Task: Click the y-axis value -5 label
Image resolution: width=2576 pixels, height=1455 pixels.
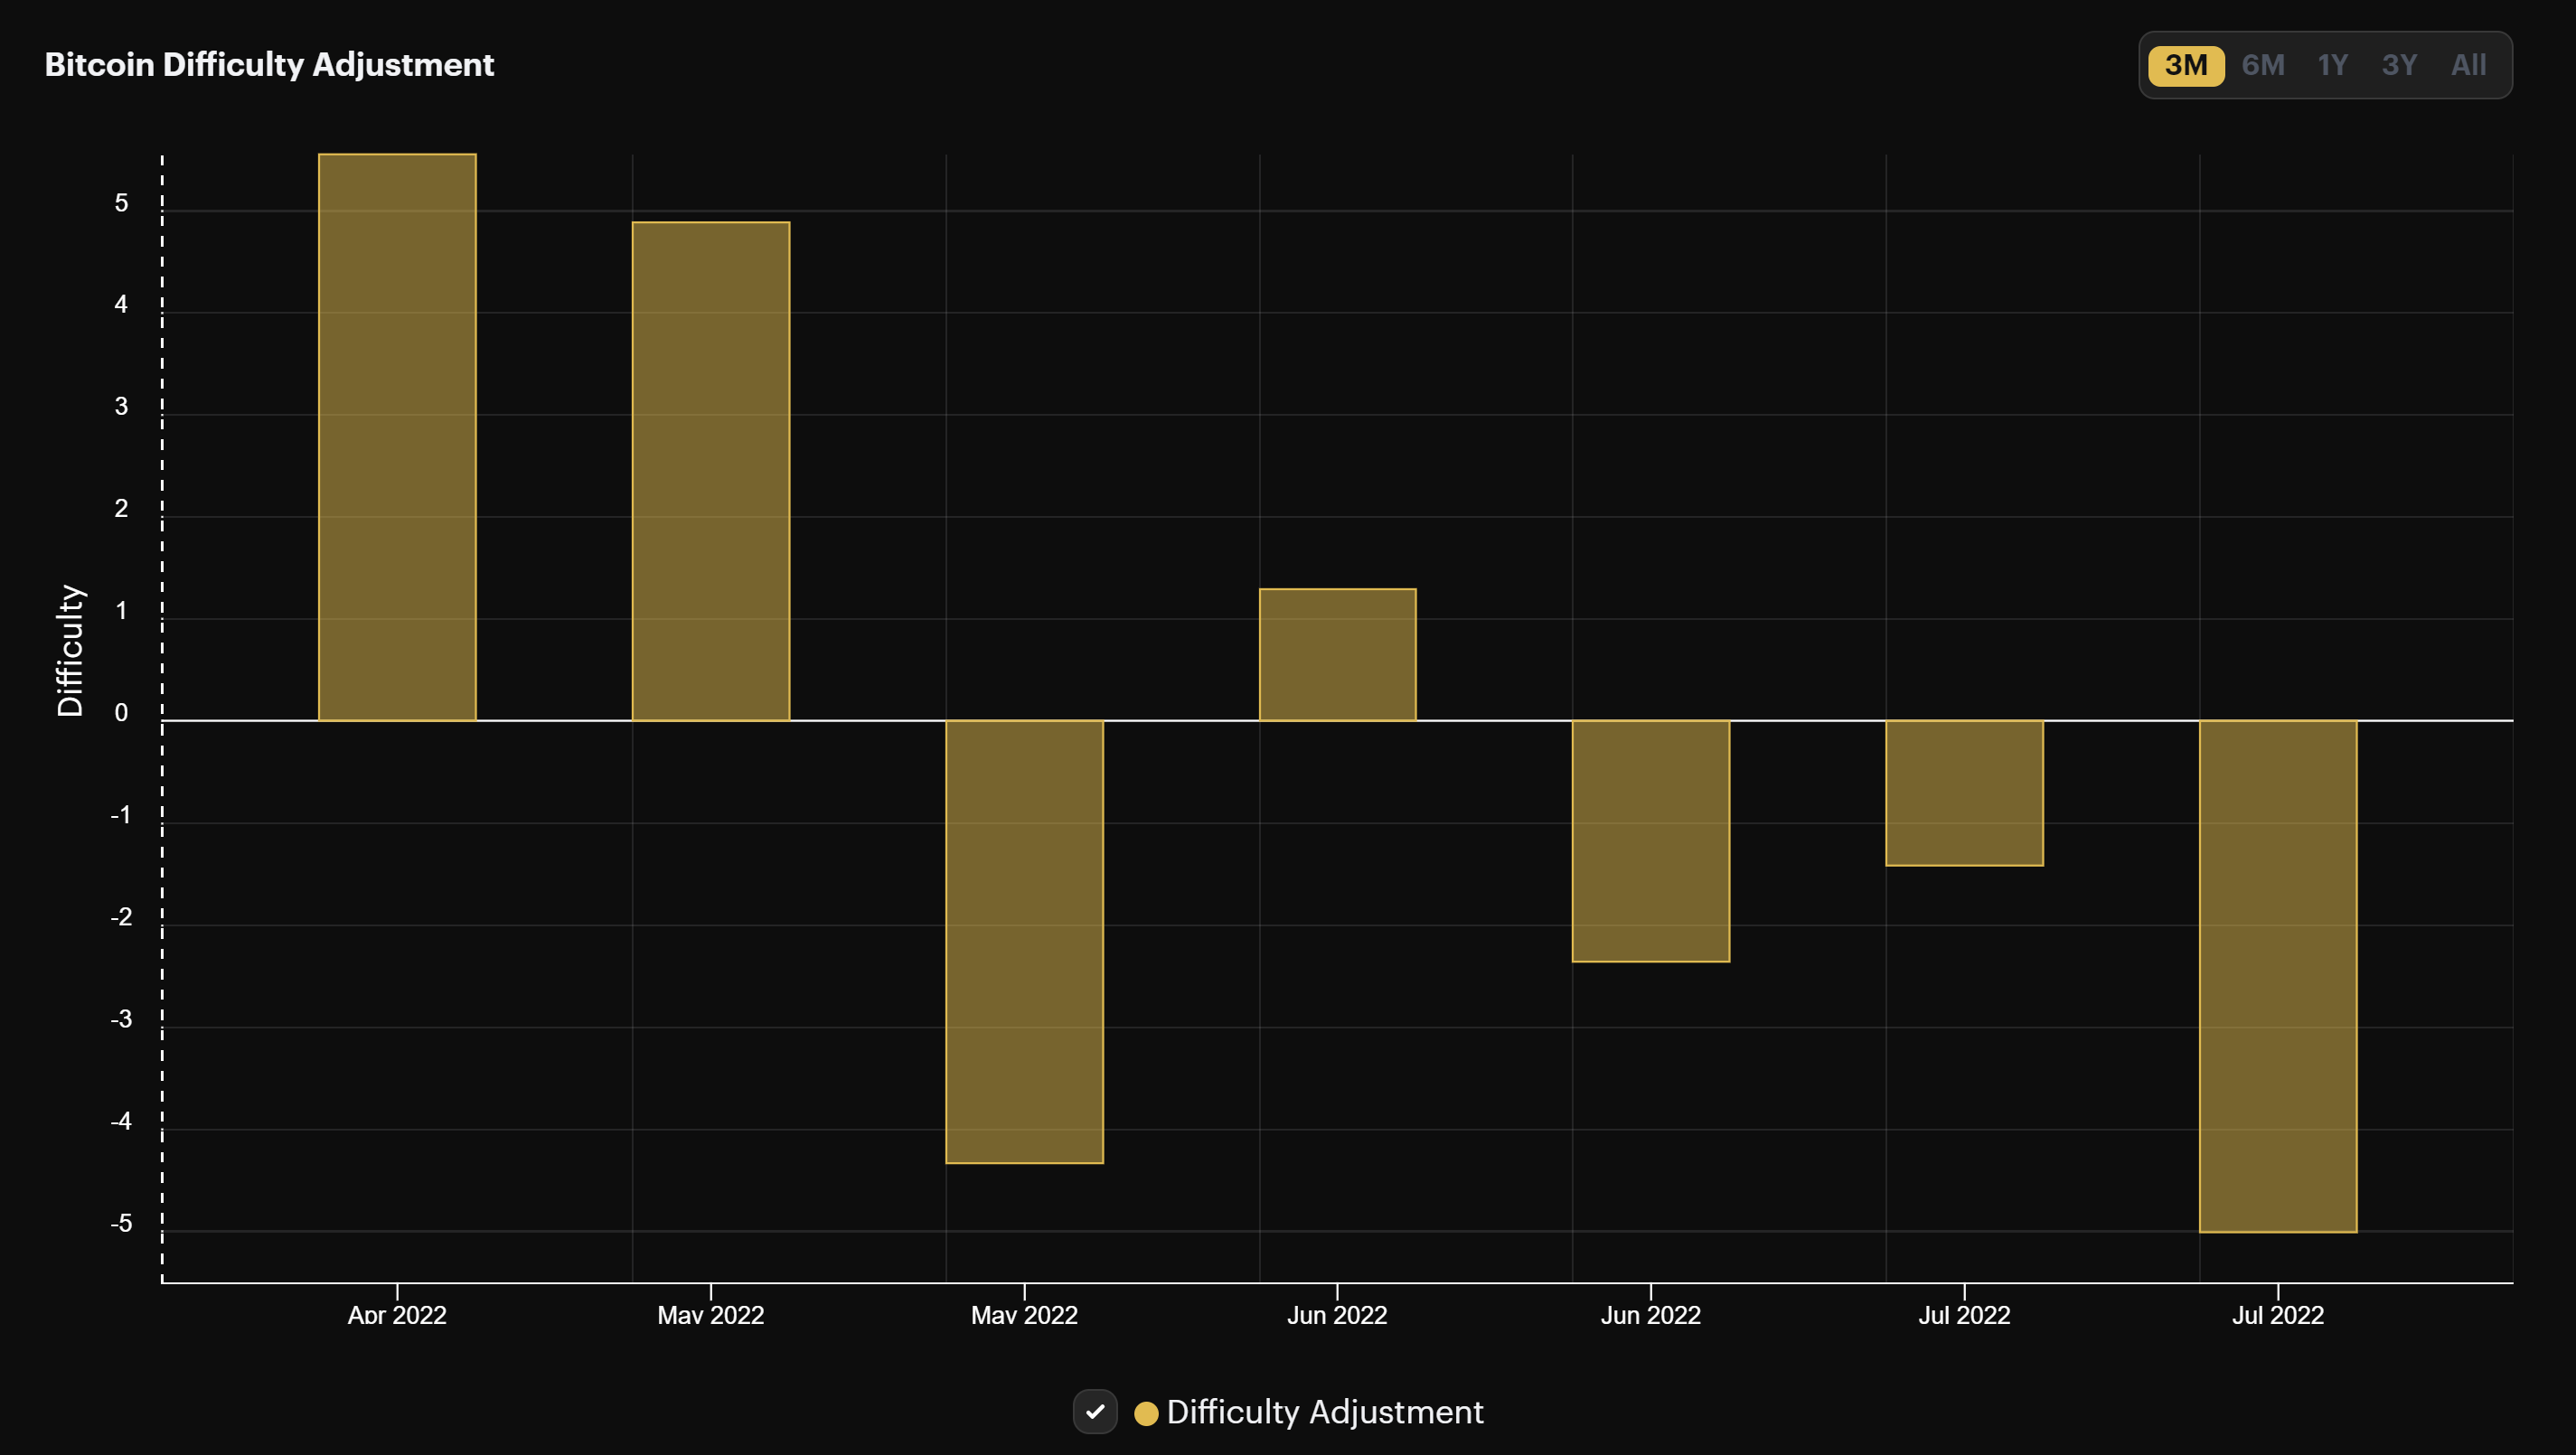Action: coord(121,1223)
